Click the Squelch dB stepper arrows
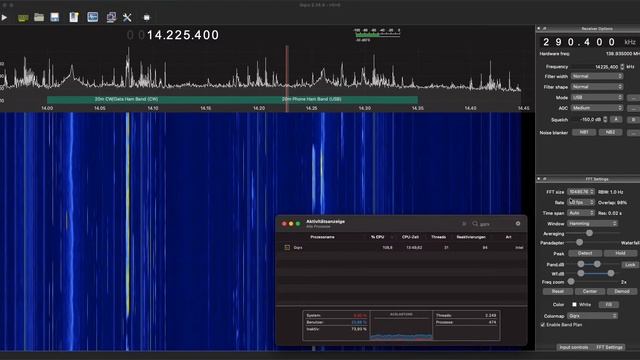 (x=605, y=120)
